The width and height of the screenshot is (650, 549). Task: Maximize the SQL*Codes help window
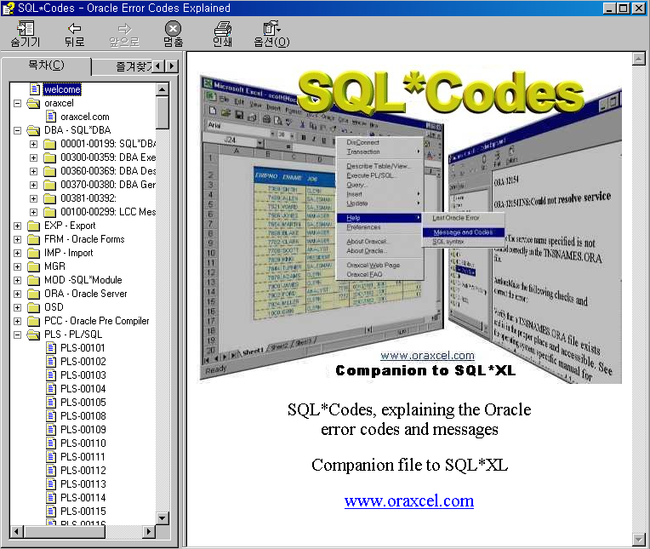tap(623, 8)
